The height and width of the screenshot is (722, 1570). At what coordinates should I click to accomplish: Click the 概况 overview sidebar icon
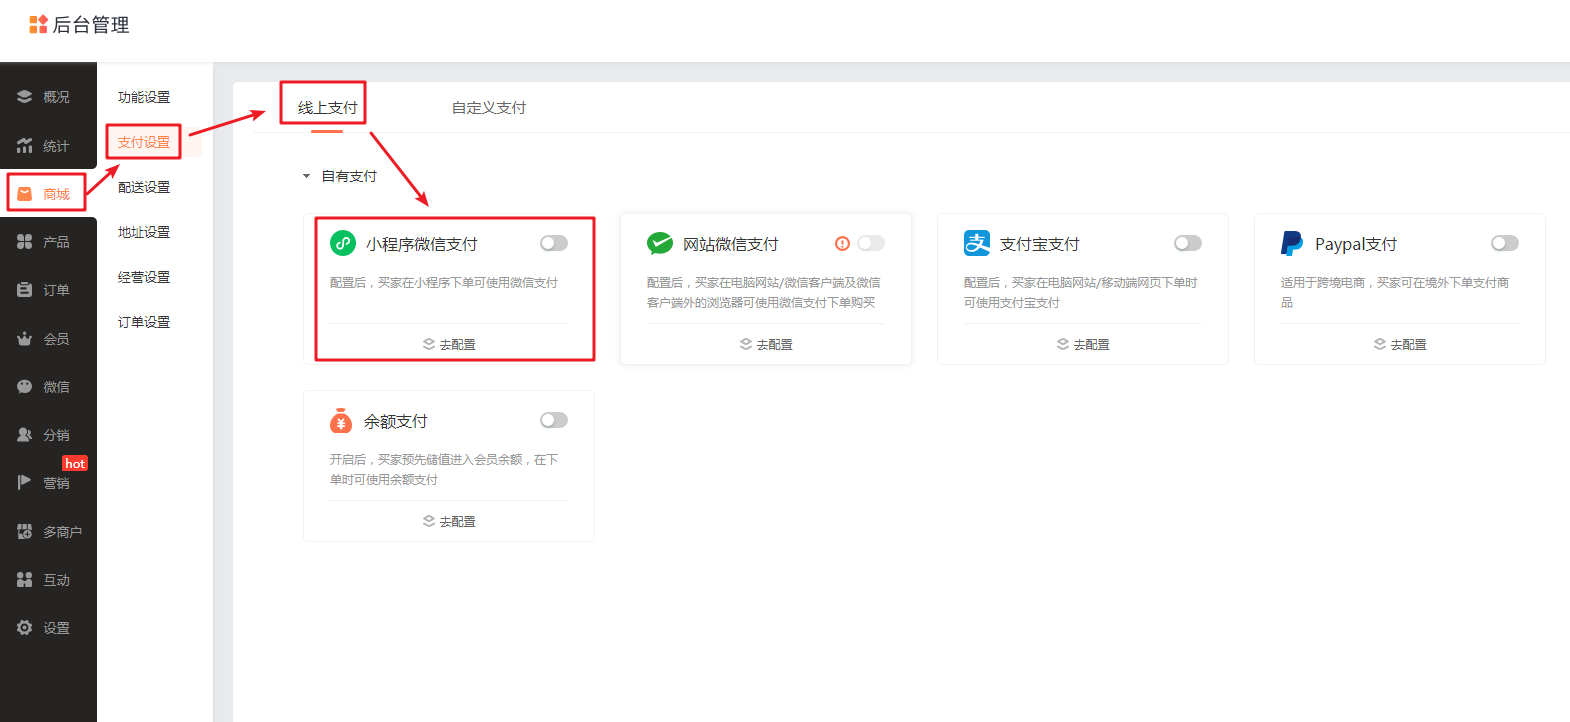25,97
